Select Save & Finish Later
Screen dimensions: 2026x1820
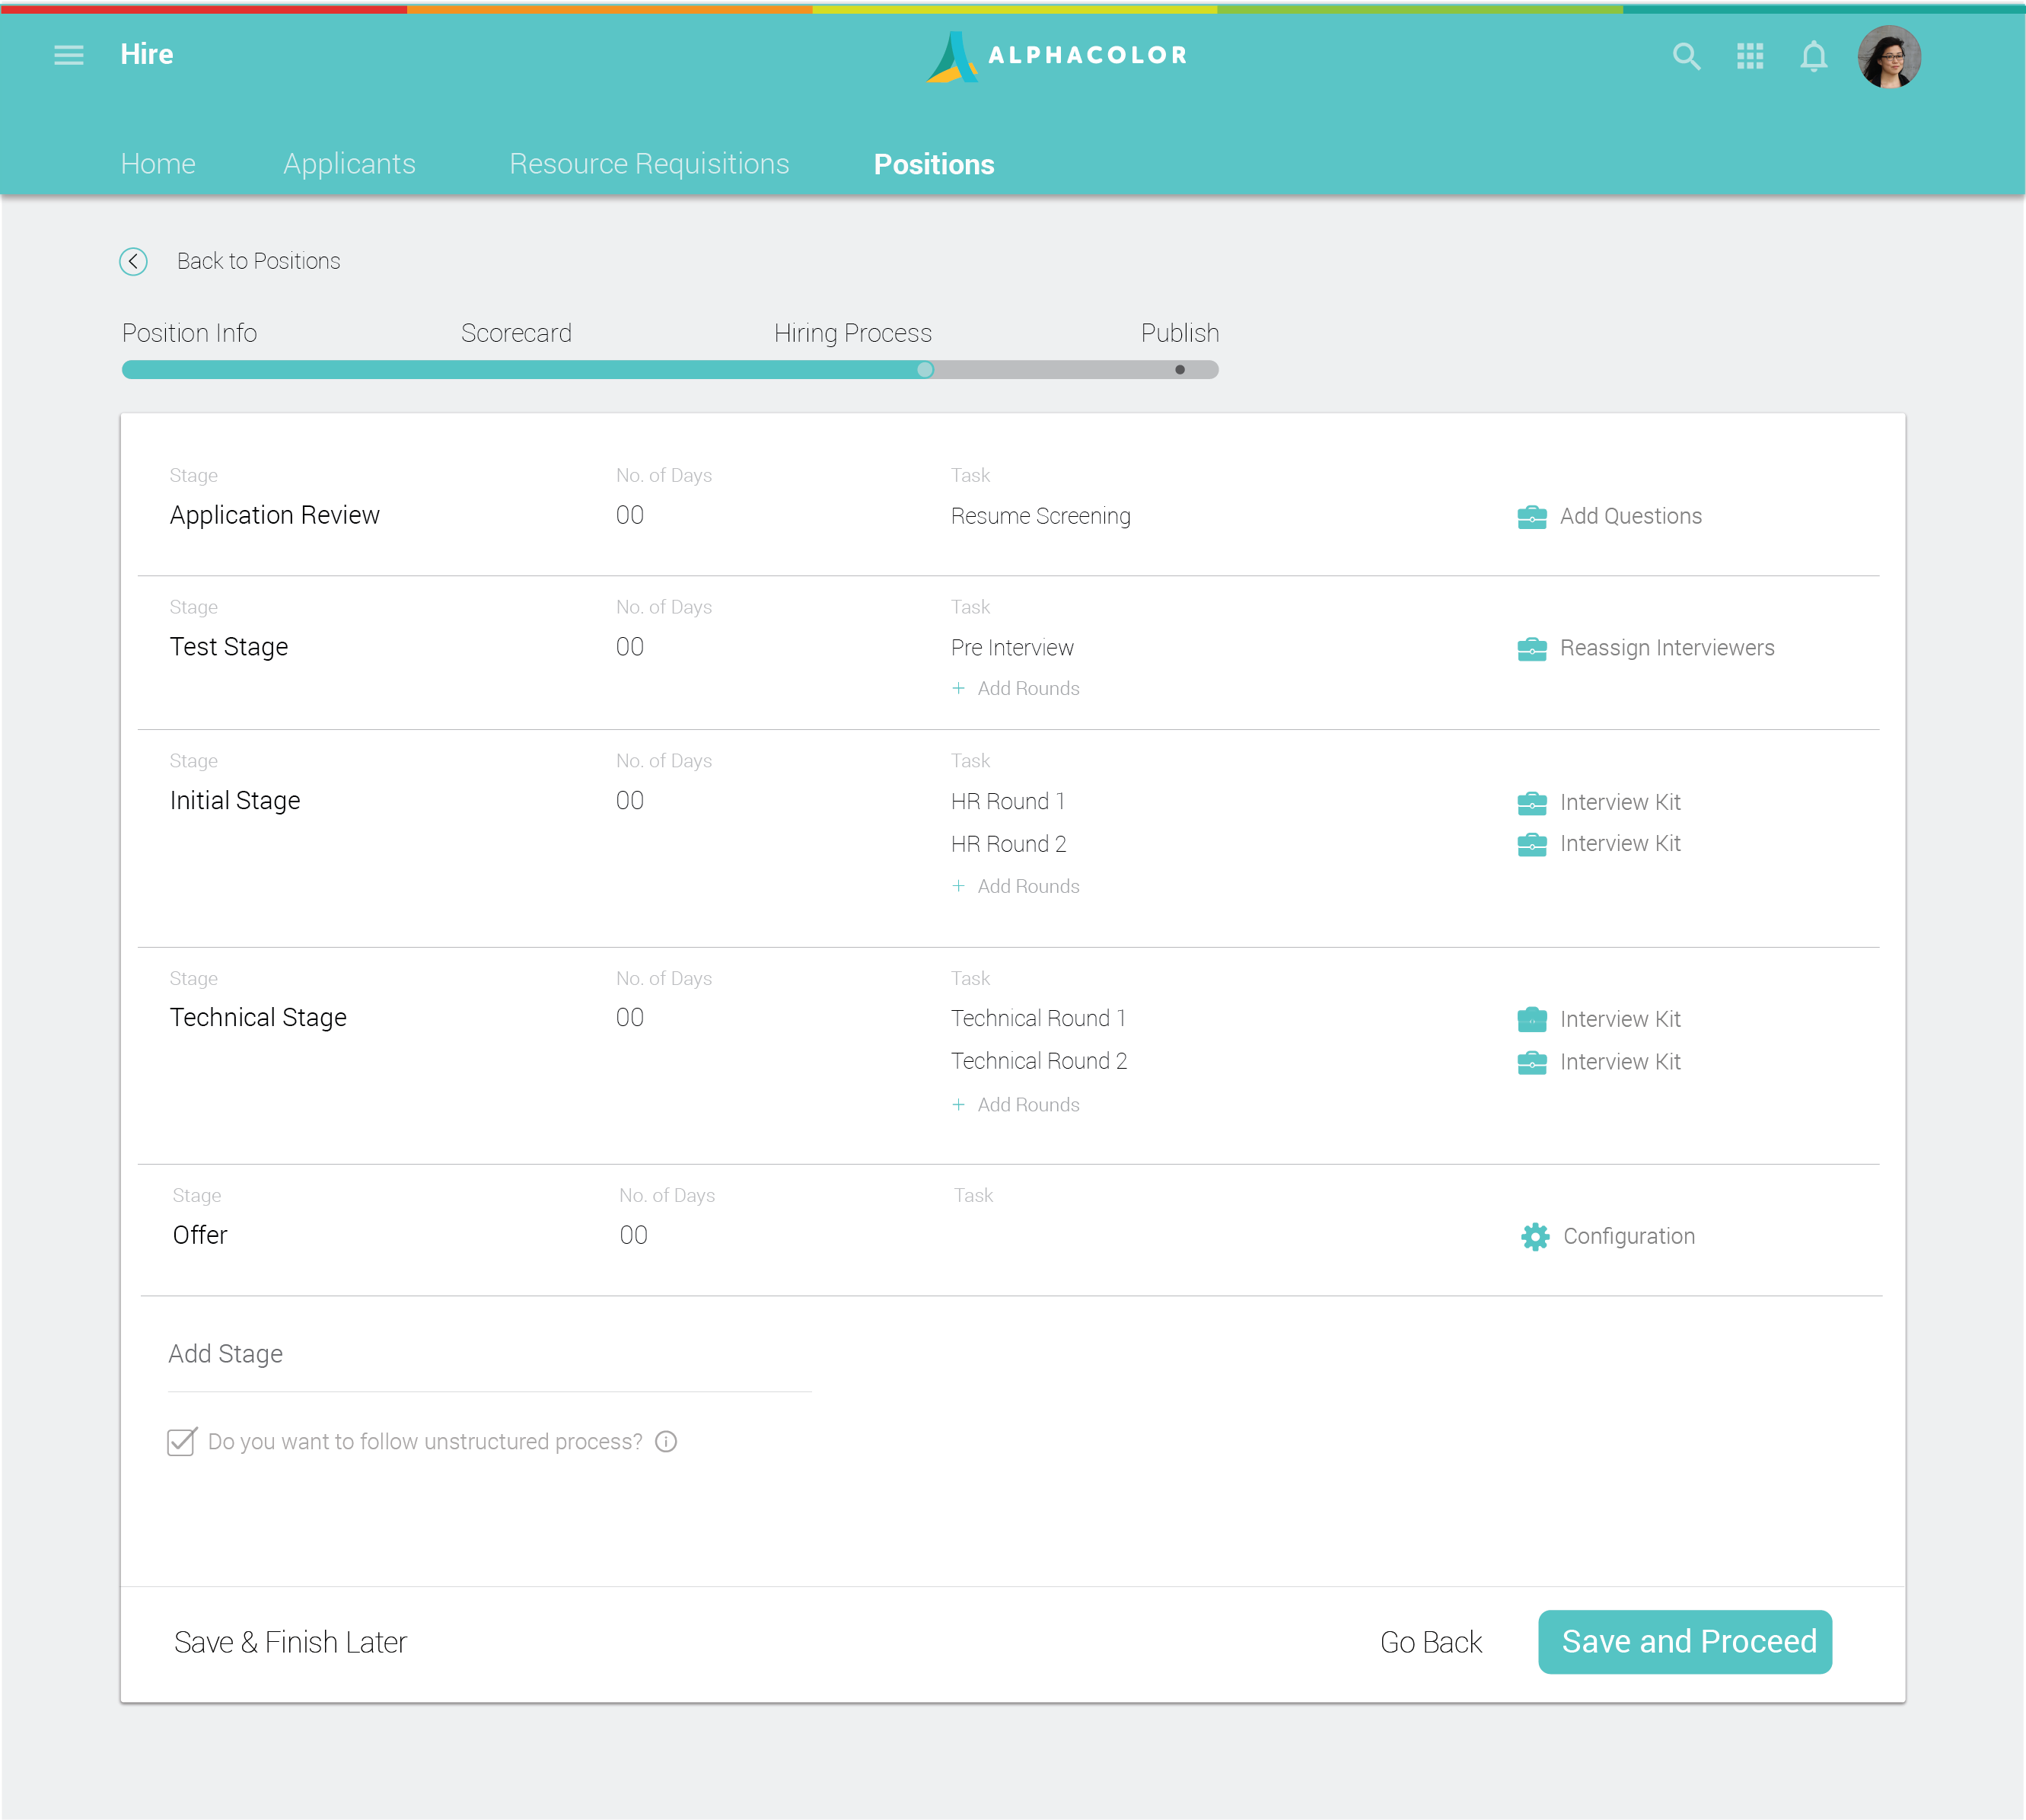click(x=290, y=1642)
